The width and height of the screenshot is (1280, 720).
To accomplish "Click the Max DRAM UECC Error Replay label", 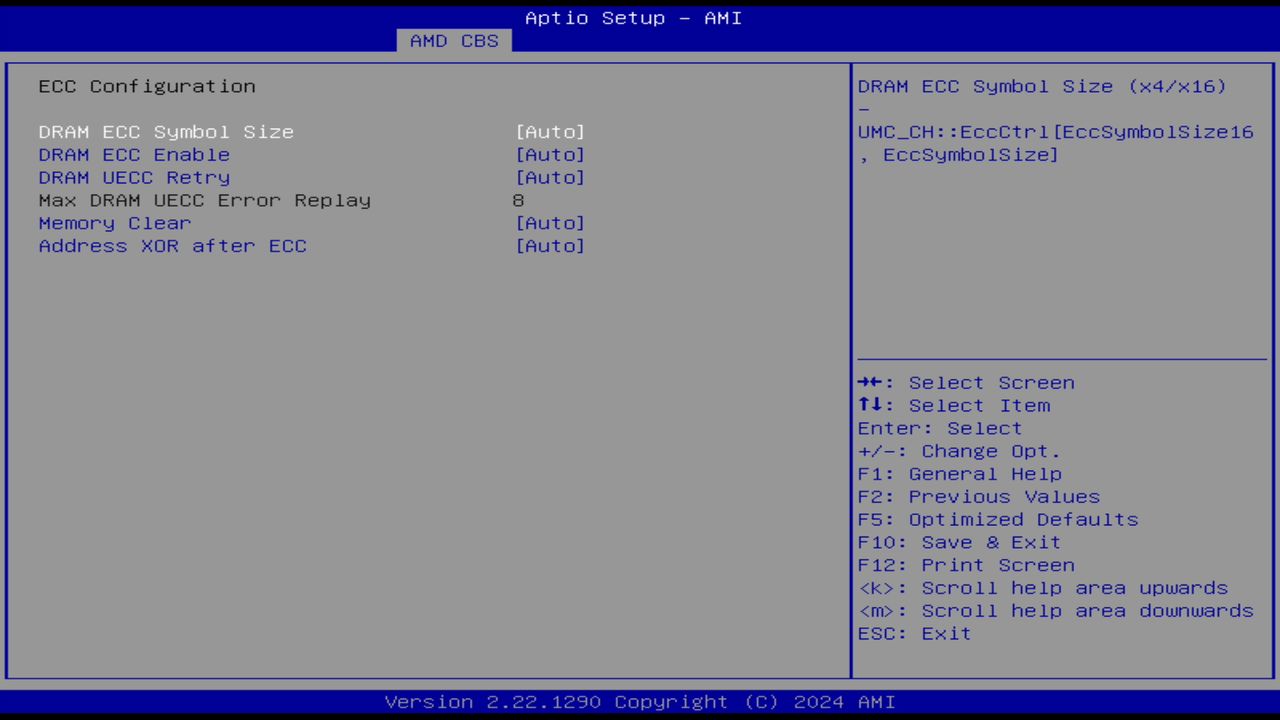I will click(205, 200).
